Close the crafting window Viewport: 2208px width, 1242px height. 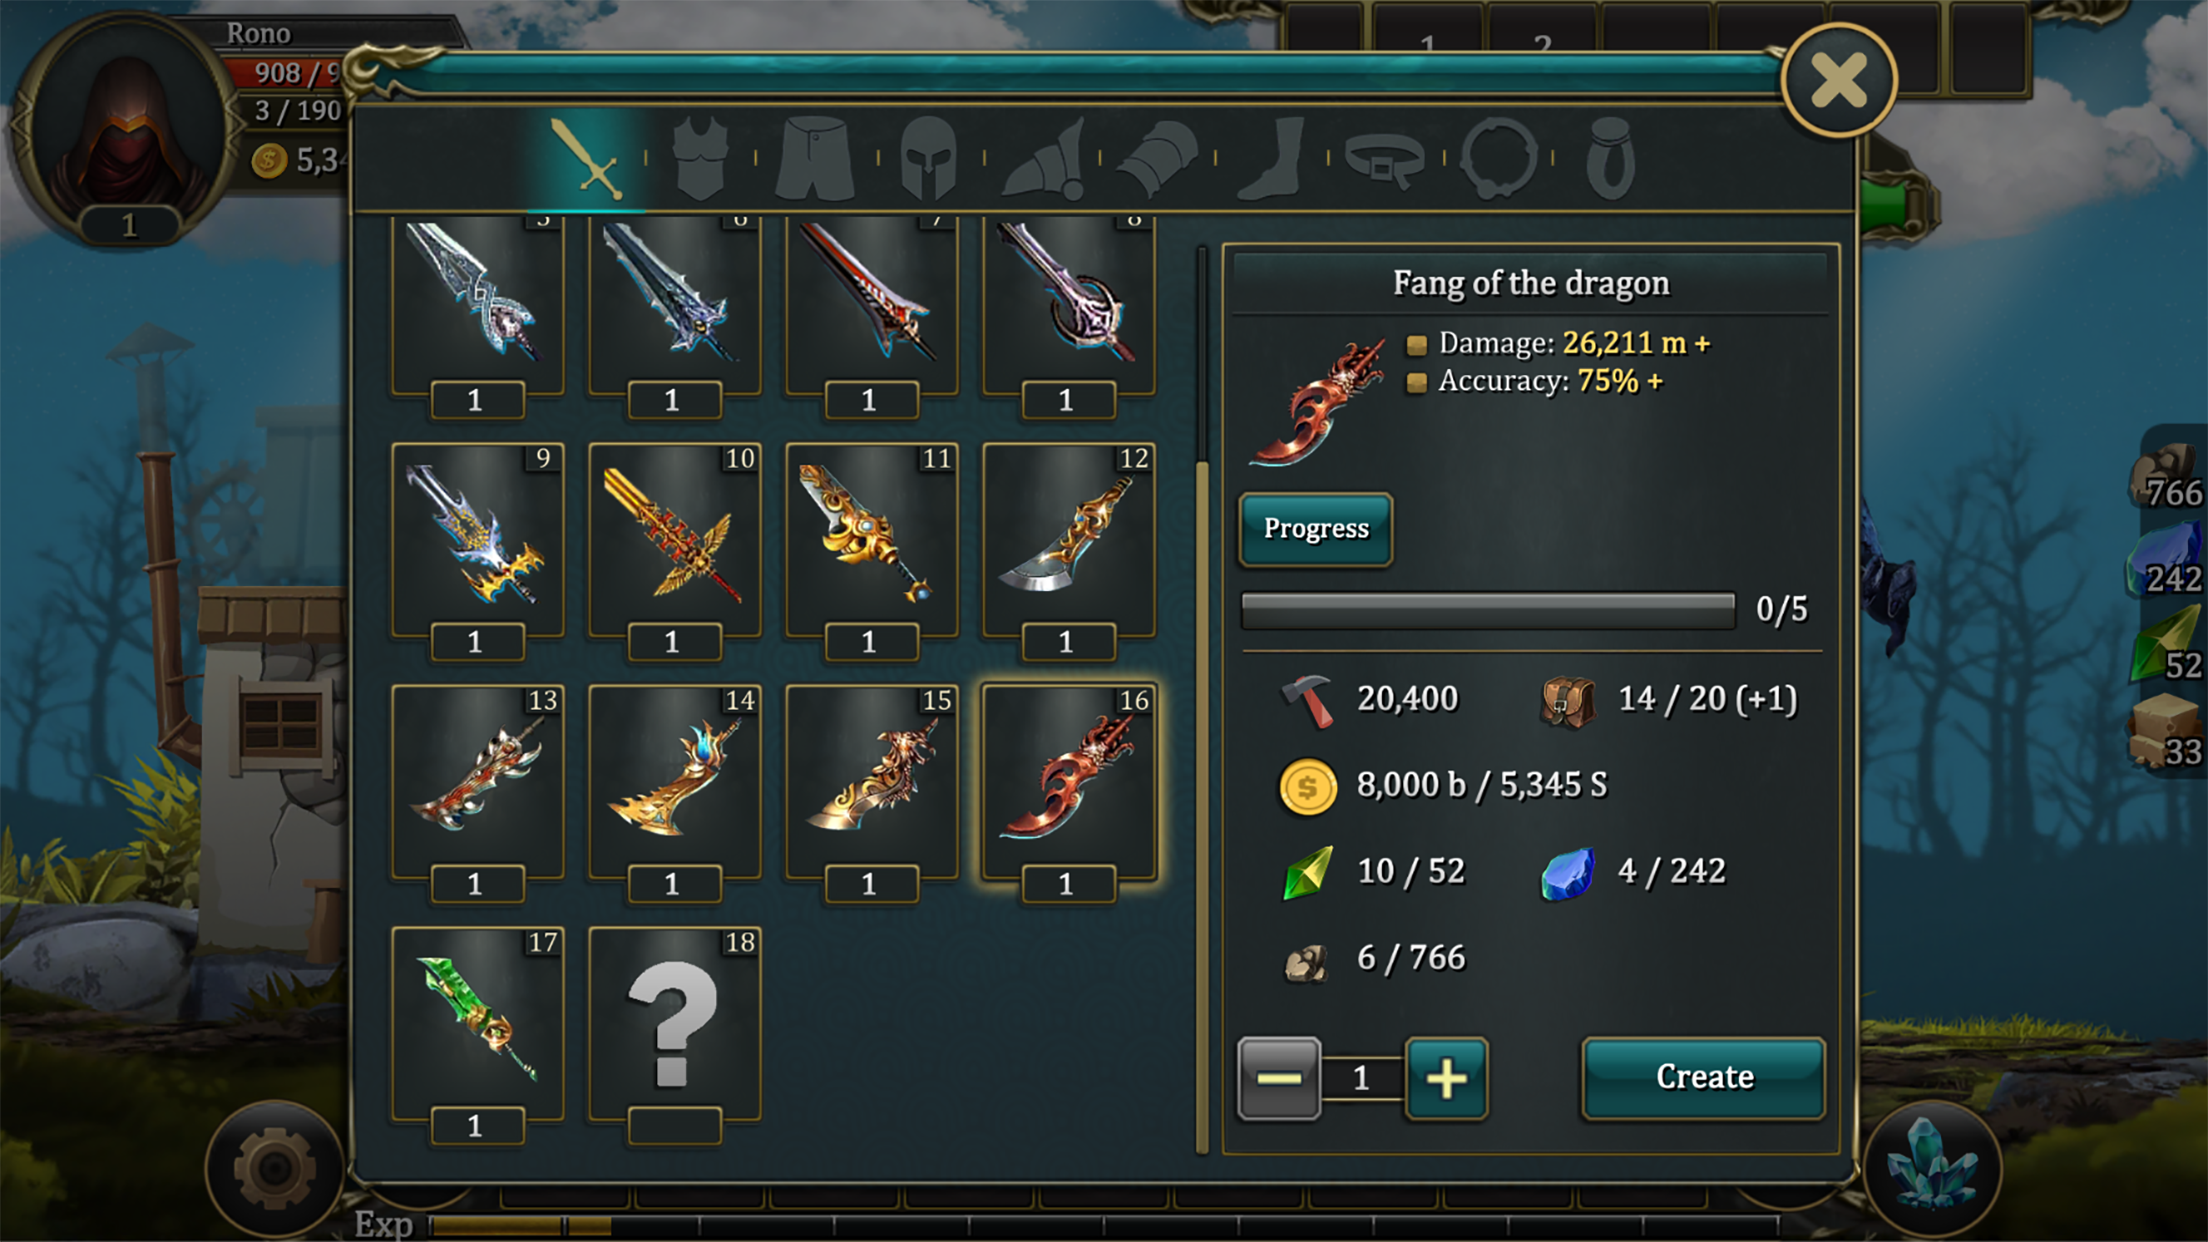pyautogui.click(x=1838, y=80)
